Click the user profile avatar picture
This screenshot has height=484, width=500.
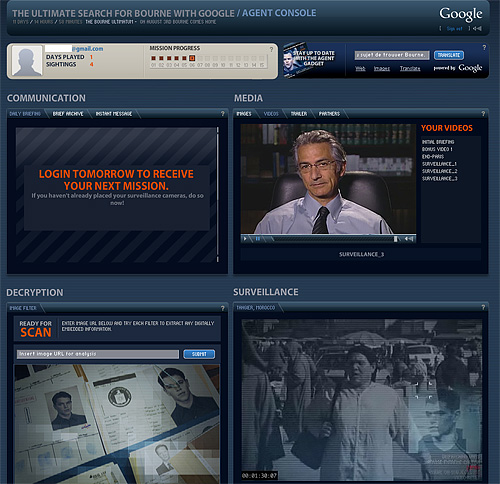point(27,61)
